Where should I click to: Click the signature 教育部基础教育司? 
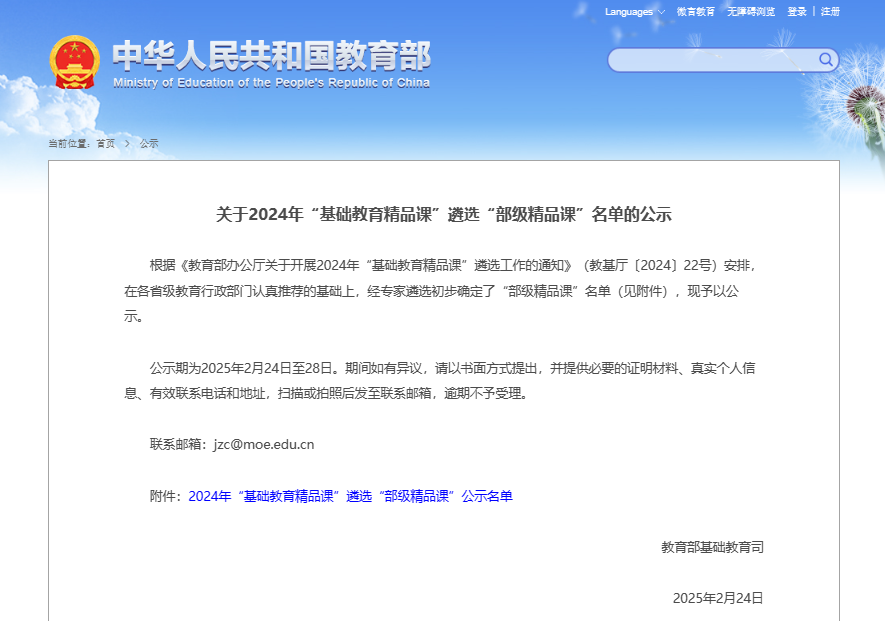712,547
